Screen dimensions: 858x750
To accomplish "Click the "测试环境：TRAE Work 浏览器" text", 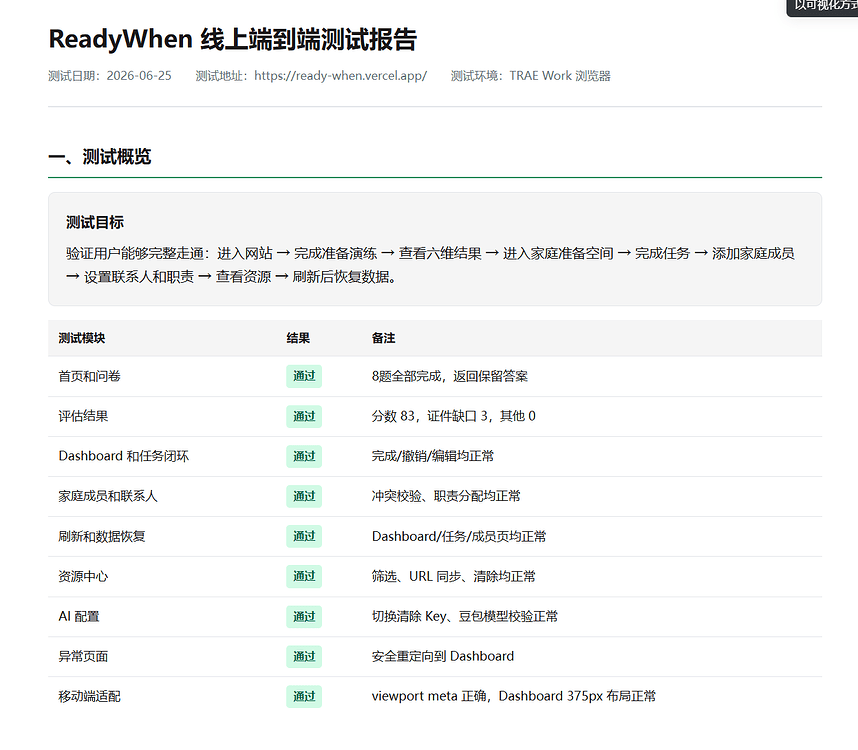I will (530, 75).
